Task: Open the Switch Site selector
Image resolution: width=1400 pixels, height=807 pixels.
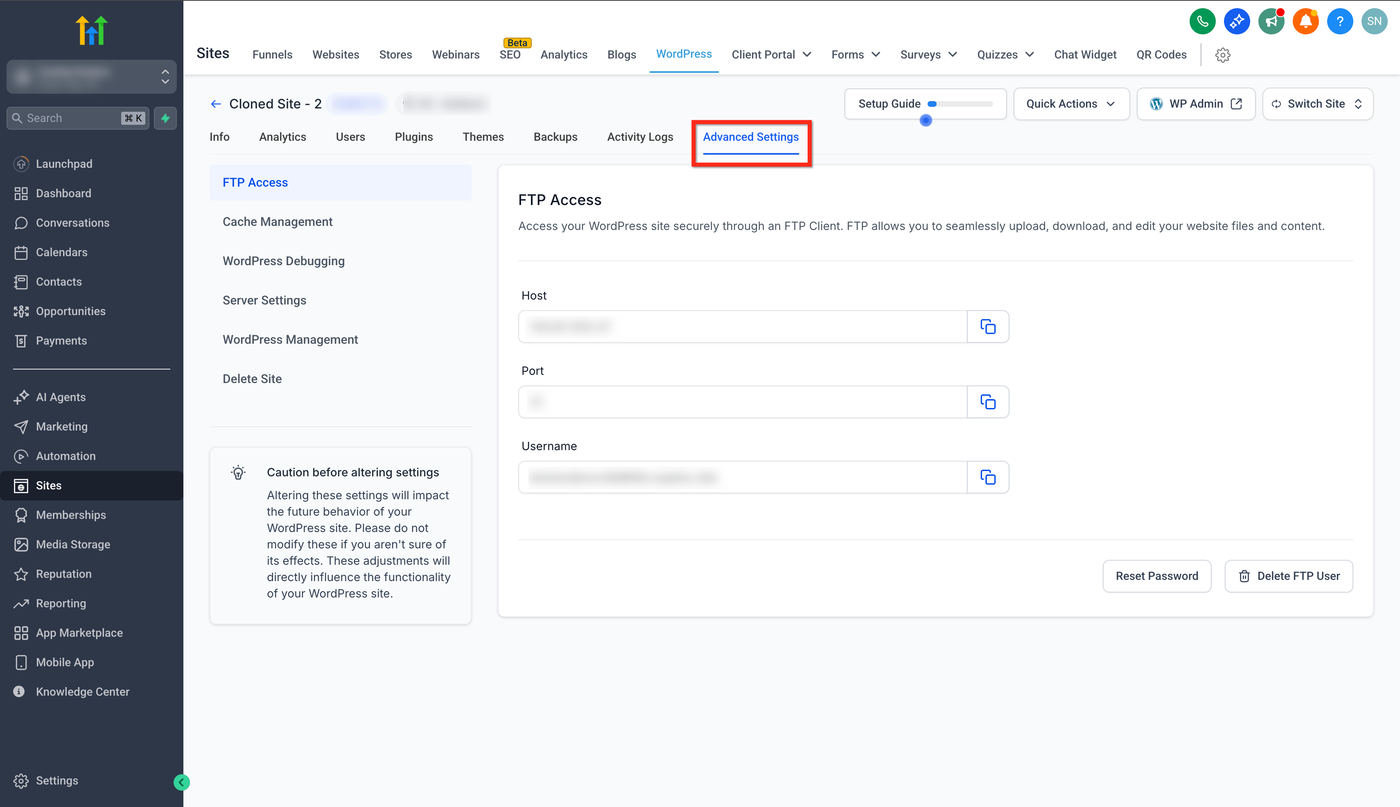Action: coord(1317,104)
